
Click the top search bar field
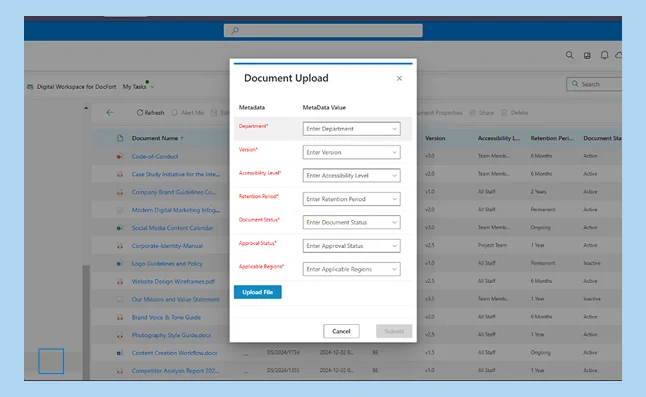tap(323, 30)
